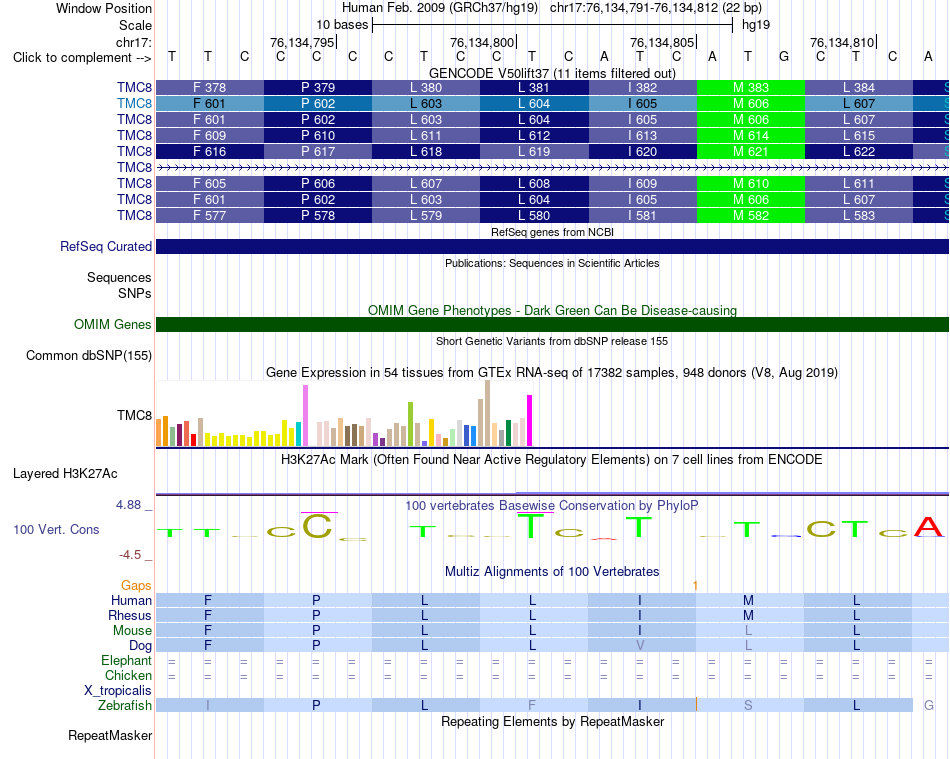Image resolution: width=950 pixels, height=759 pixels.
Task: Click the F 378 codon box
Action: pos(210,87)
